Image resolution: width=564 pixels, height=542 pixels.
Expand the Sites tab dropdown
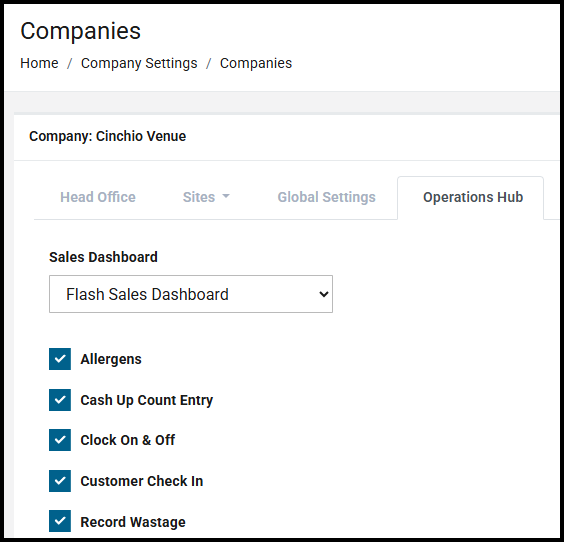[x=206, y=197]
